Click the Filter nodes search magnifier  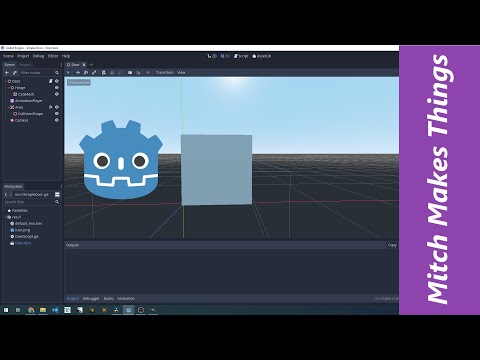(57, 73)
